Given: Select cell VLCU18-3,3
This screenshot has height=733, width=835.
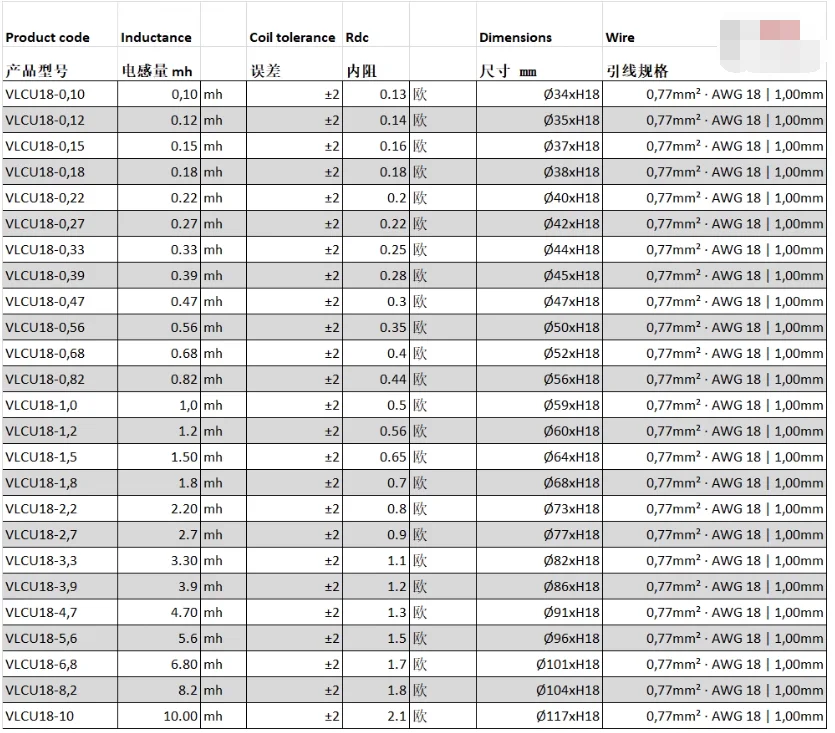Looking at the screenshot, I should (60, 561).
